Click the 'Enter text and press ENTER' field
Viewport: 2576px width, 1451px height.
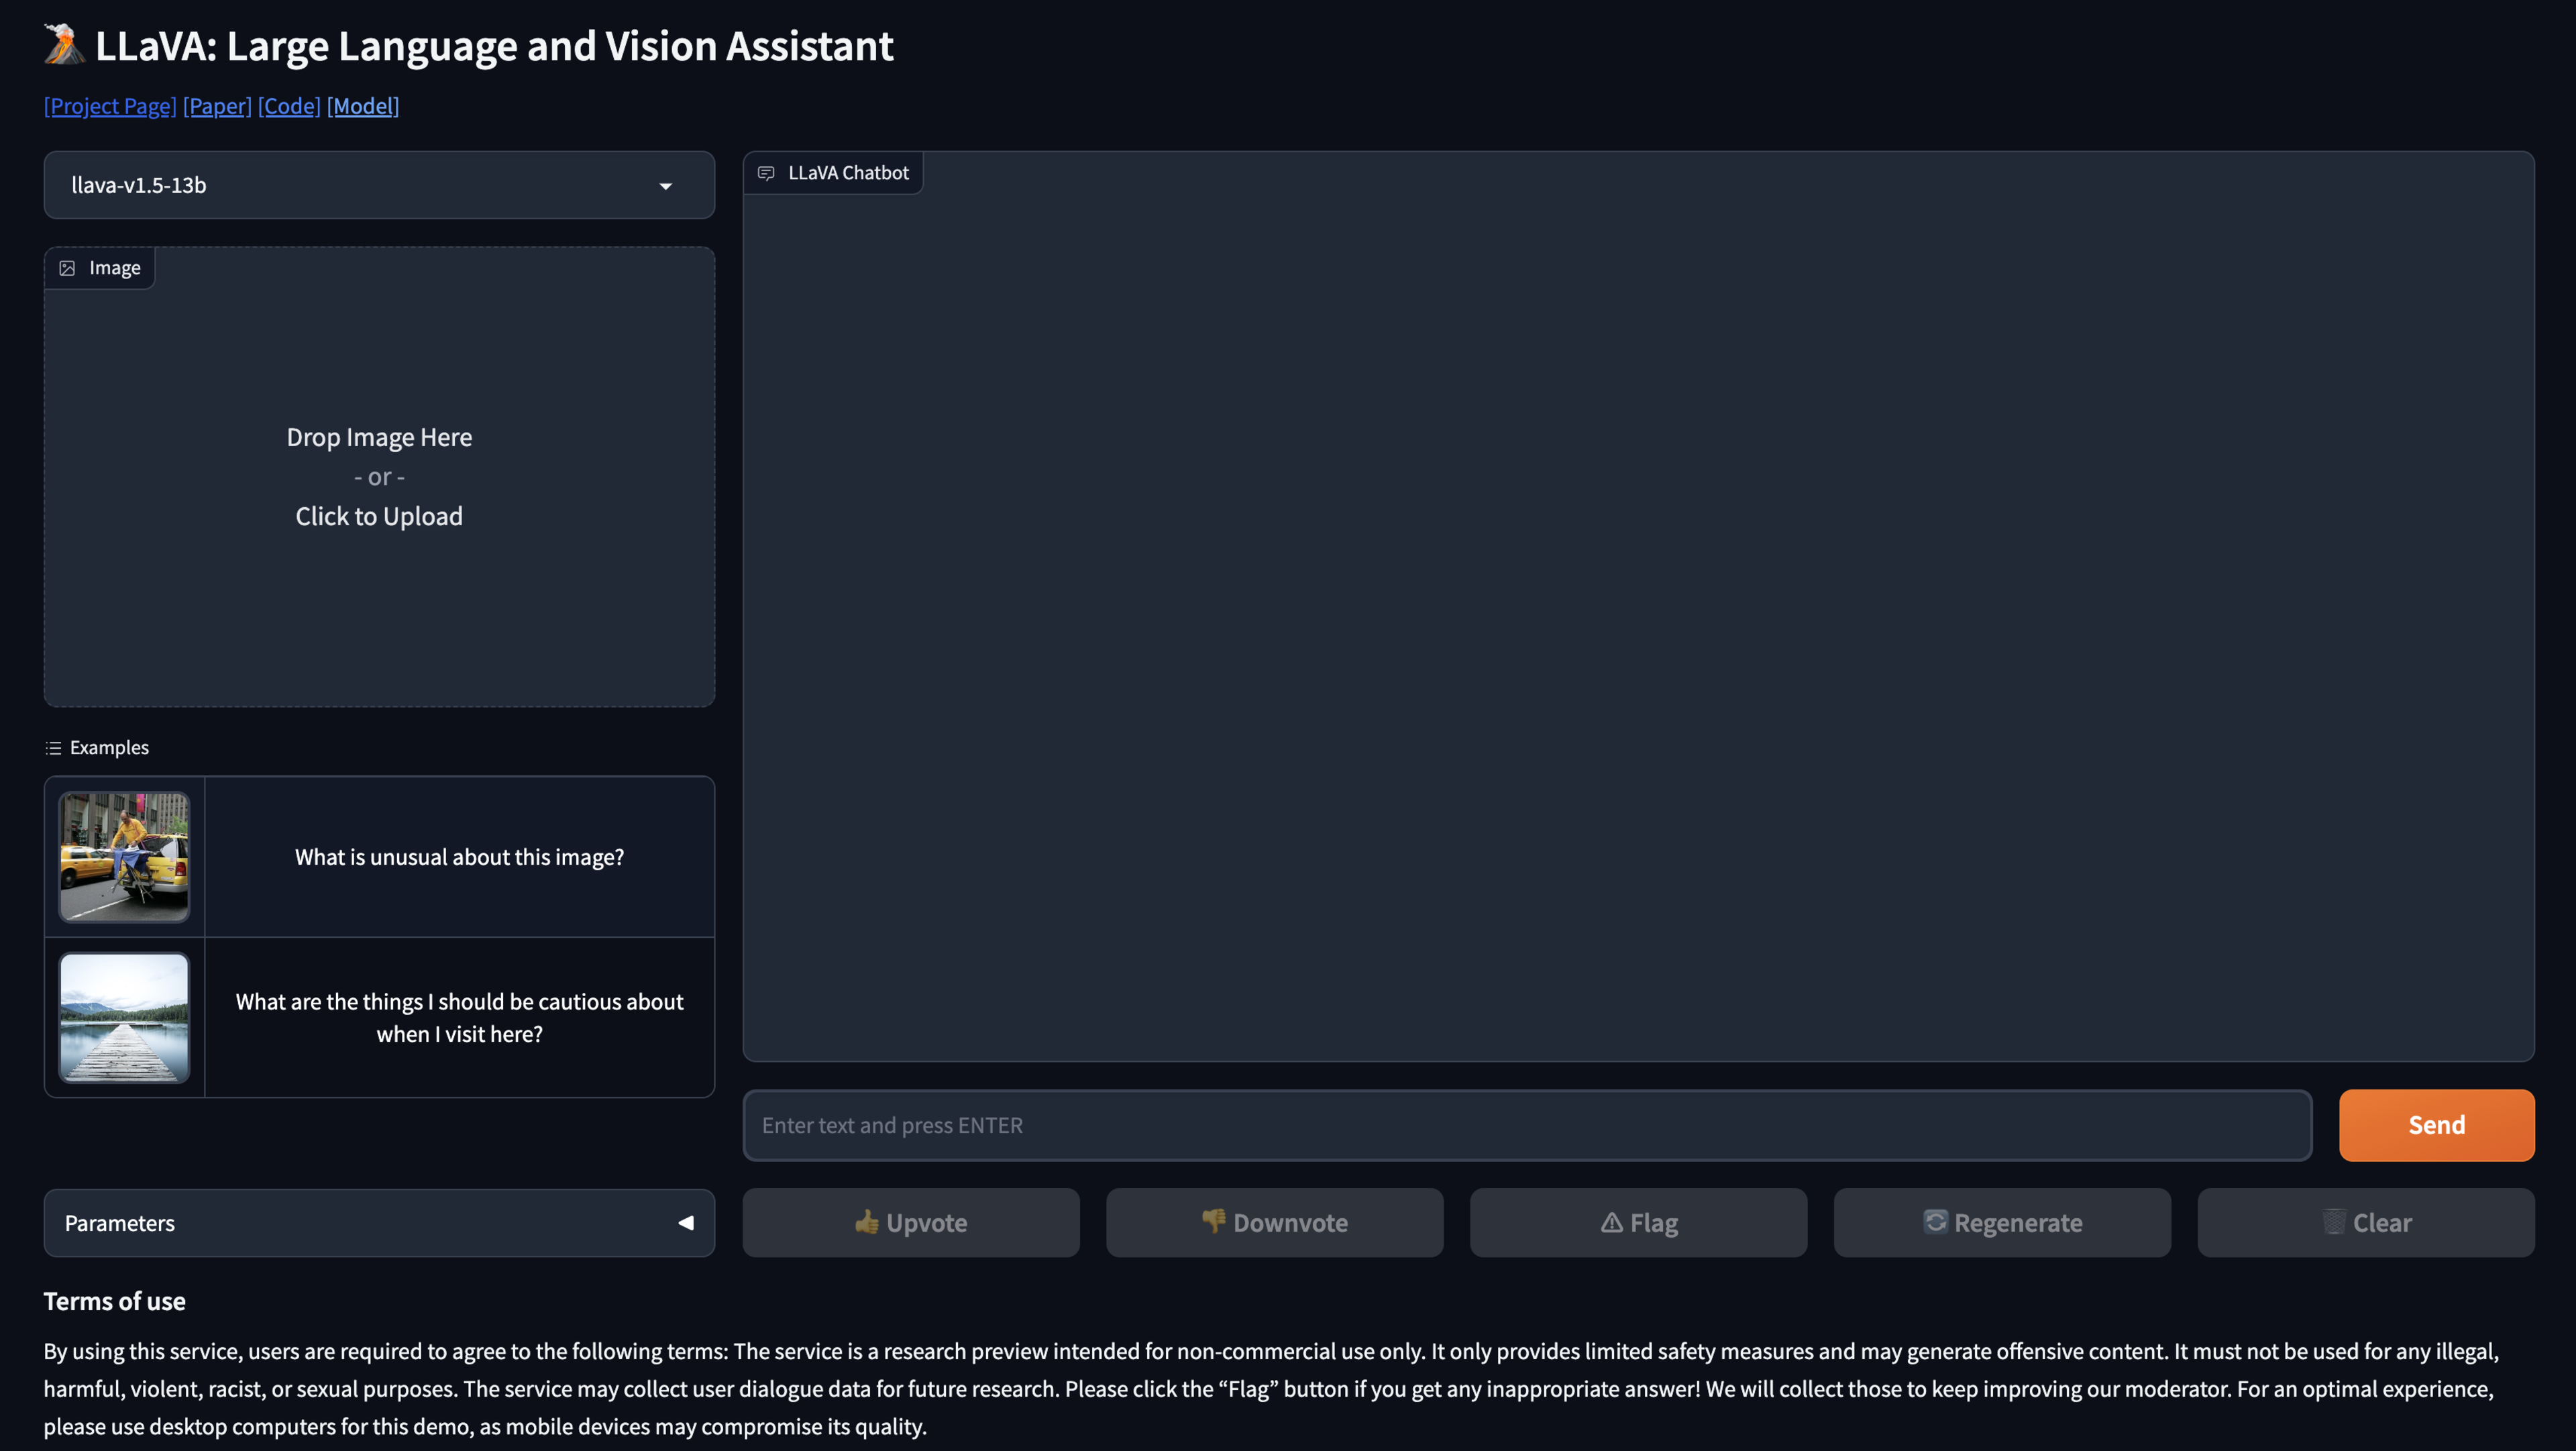tap(1527, 1125)
